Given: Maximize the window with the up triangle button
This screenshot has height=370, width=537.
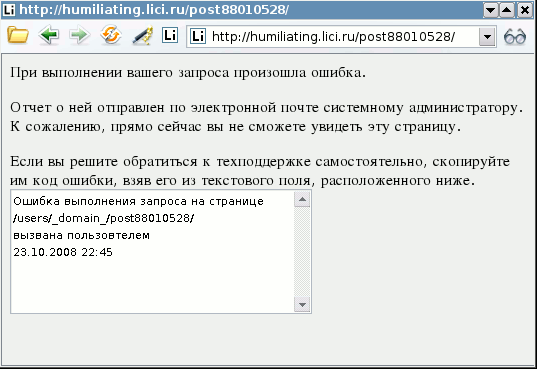Looking at the screenshot, I should coord(507,10).
